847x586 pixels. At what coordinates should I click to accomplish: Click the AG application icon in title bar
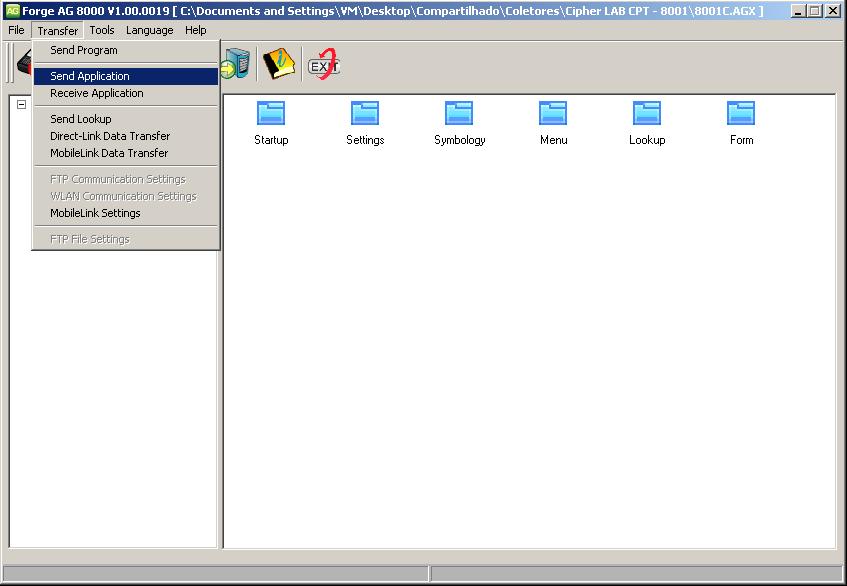(12, 10)
